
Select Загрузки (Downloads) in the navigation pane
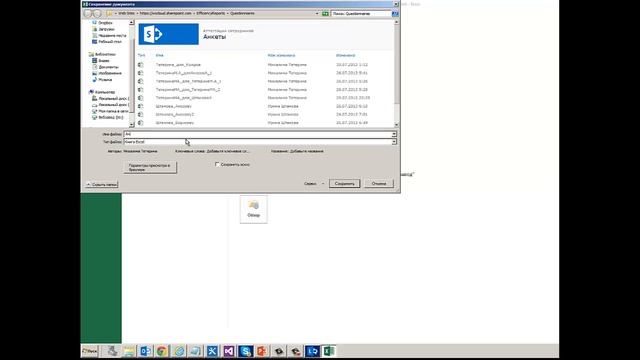click(106, 29)
